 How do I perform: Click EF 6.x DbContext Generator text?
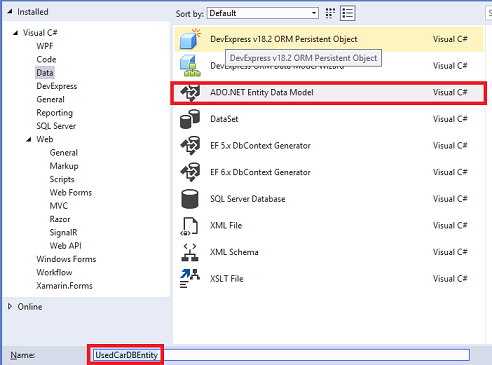[x=260, y=172]
